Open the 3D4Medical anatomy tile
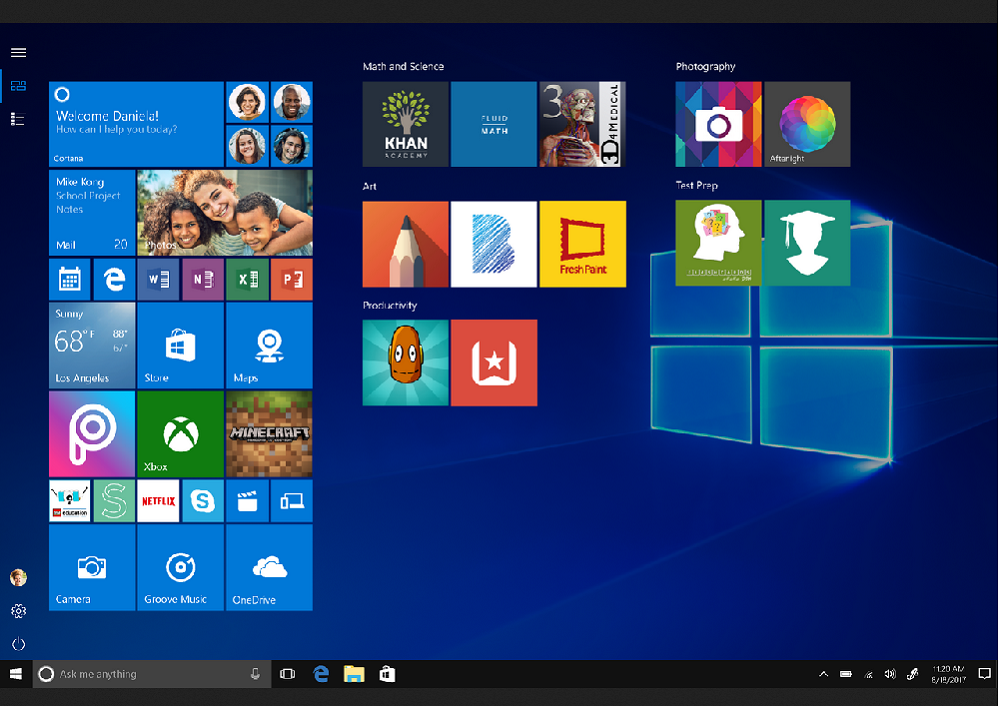 (x=583, y=124)
